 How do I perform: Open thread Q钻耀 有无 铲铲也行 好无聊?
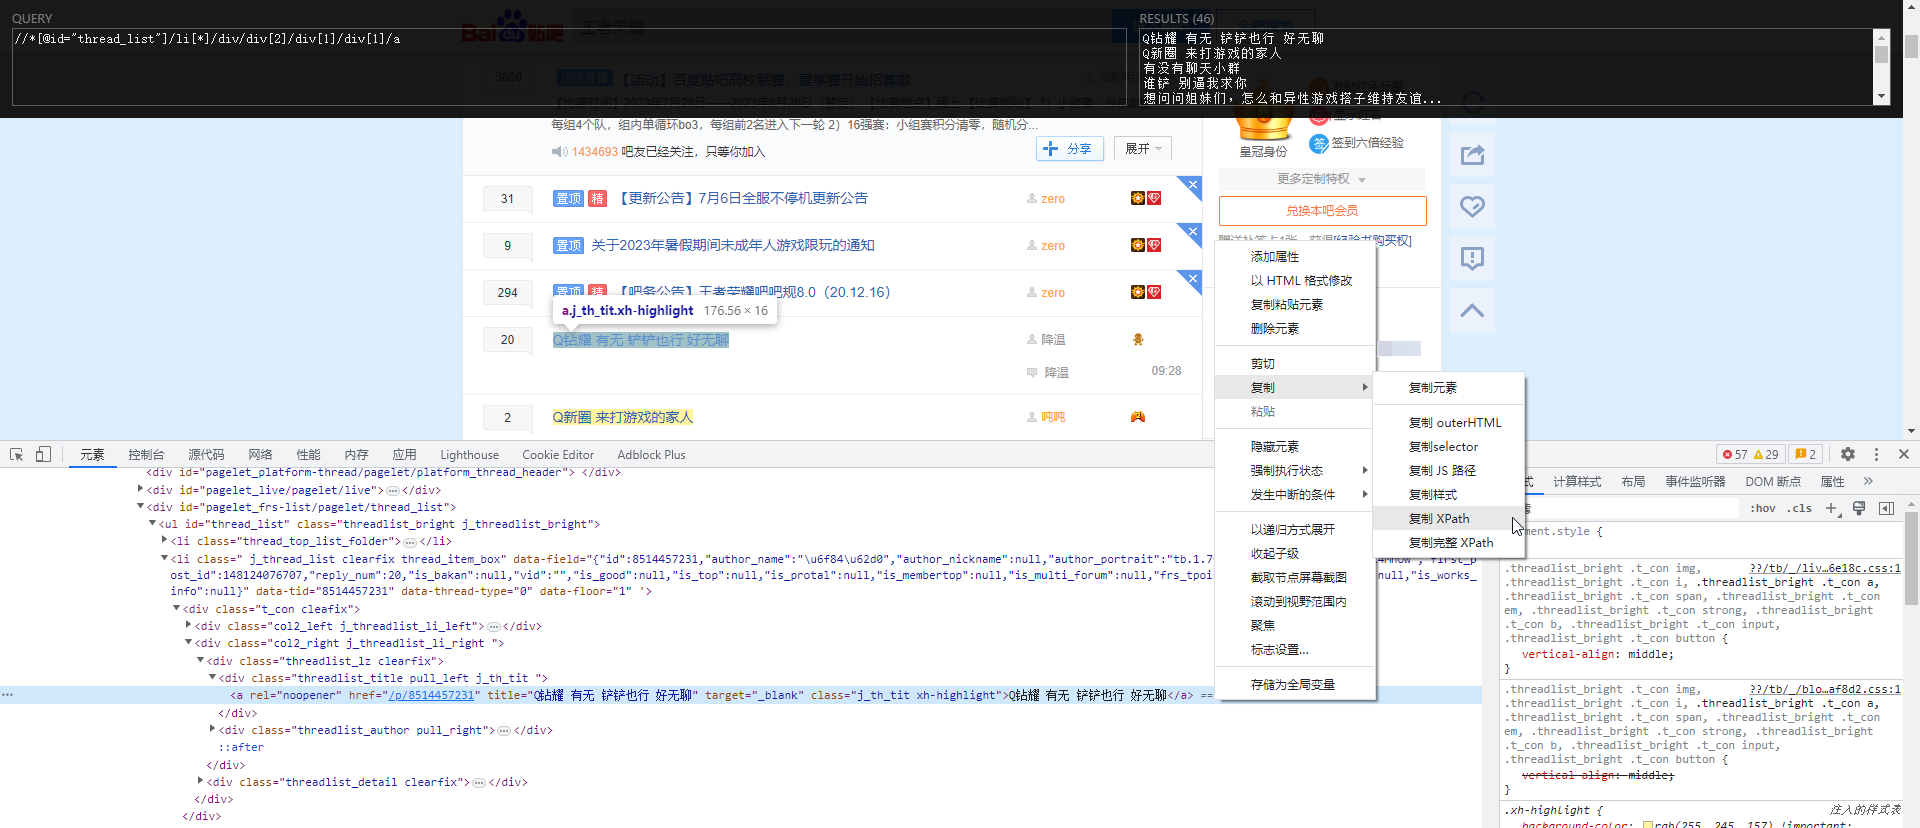coord(641,340)
